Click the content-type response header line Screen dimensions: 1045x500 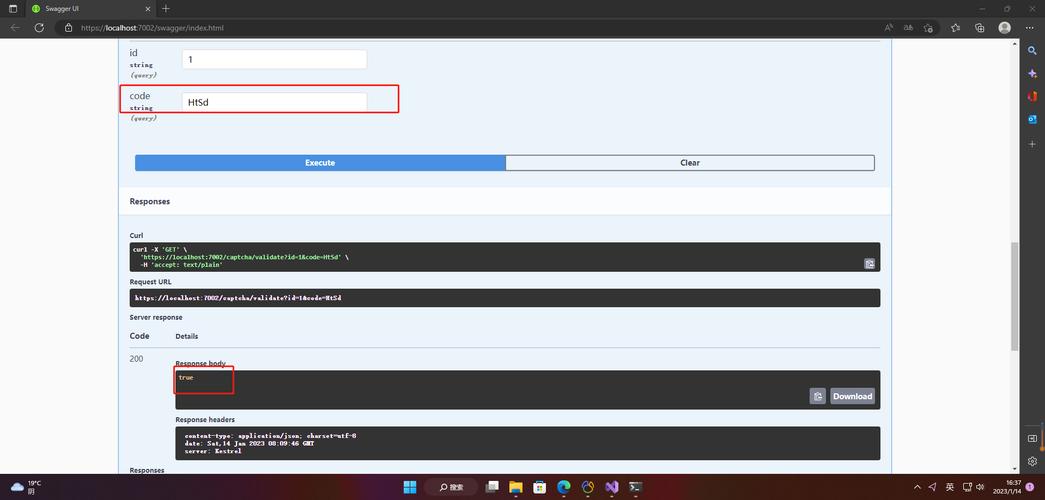coord(270,435)
